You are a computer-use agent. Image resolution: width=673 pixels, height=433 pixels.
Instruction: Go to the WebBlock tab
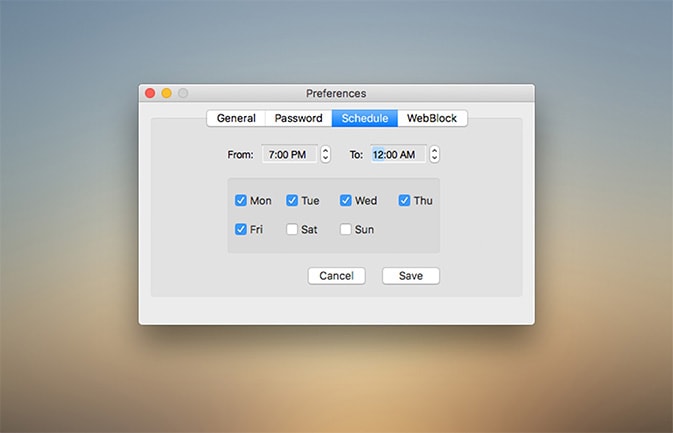432,118
